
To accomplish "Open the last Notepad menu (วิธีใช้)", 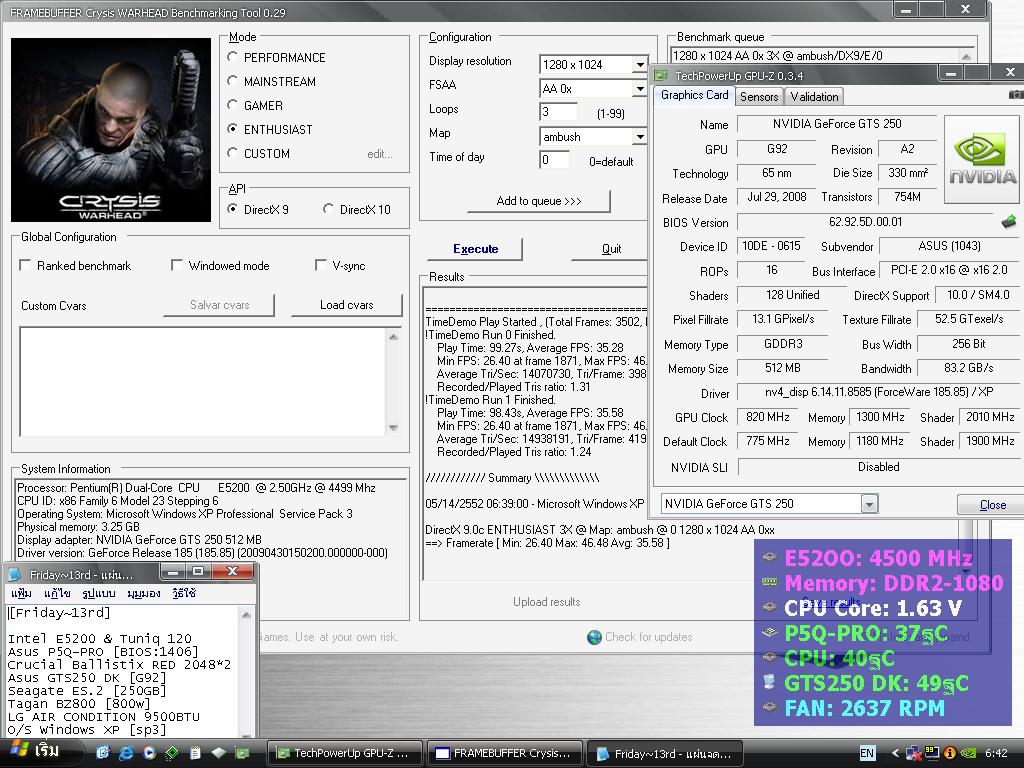I will click(x=184, y=593).
